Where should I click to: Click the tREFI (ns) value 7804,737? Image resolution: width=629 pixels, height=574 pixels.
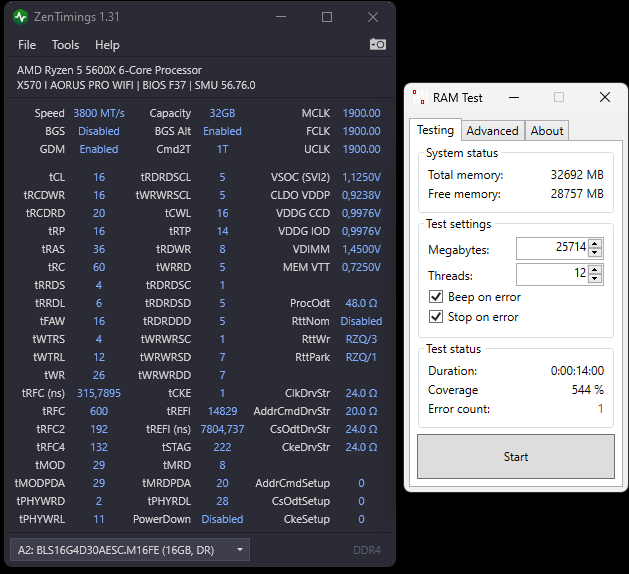pyautogui.click(x=222, y=429)
